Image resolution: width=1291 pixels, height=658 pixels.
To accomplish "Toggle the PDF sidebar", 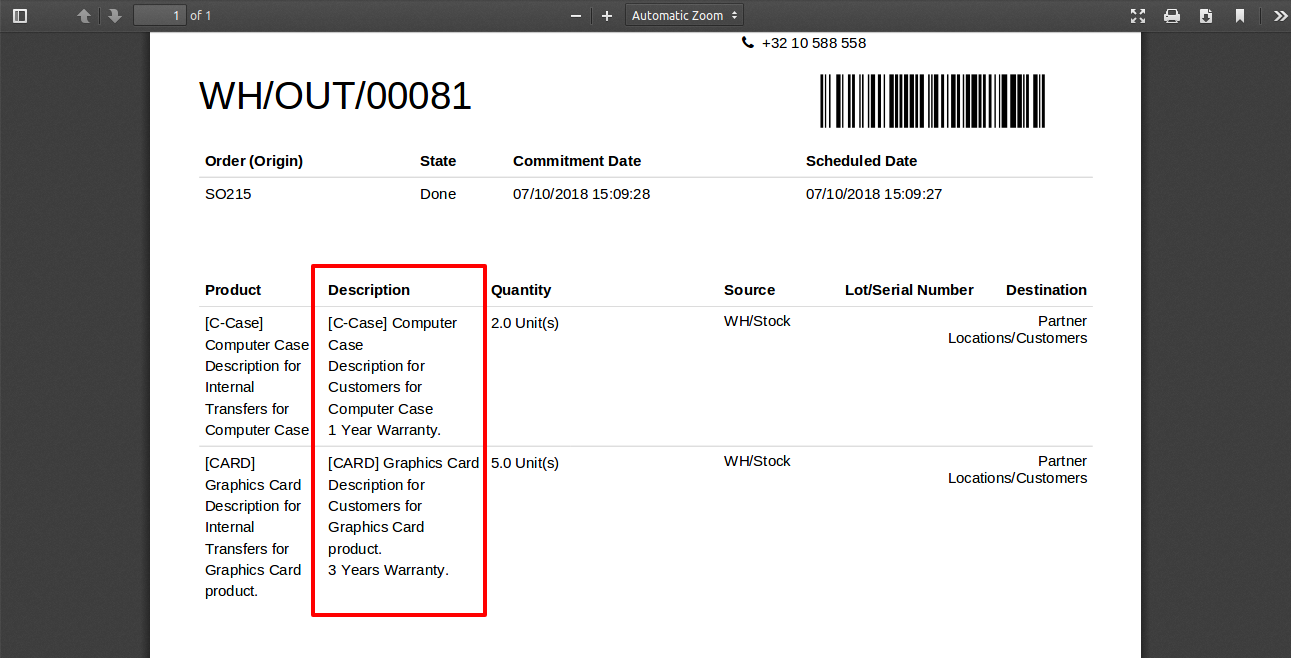I will tap(20, 16).
